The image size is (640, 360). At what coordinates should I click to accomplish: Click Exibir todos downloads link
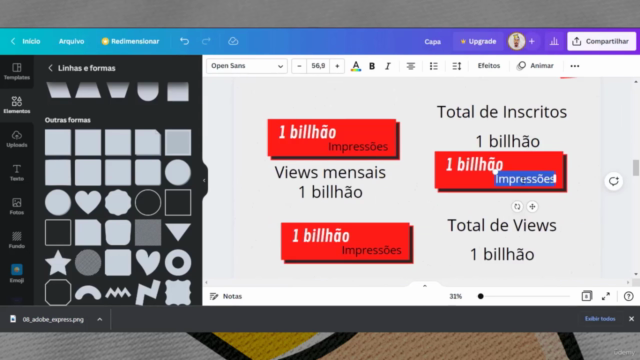[x=600, y=319]
